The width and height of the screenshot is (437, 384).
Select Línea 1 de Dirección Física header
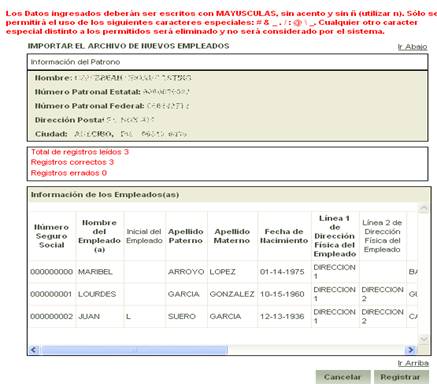click(335, 236)
